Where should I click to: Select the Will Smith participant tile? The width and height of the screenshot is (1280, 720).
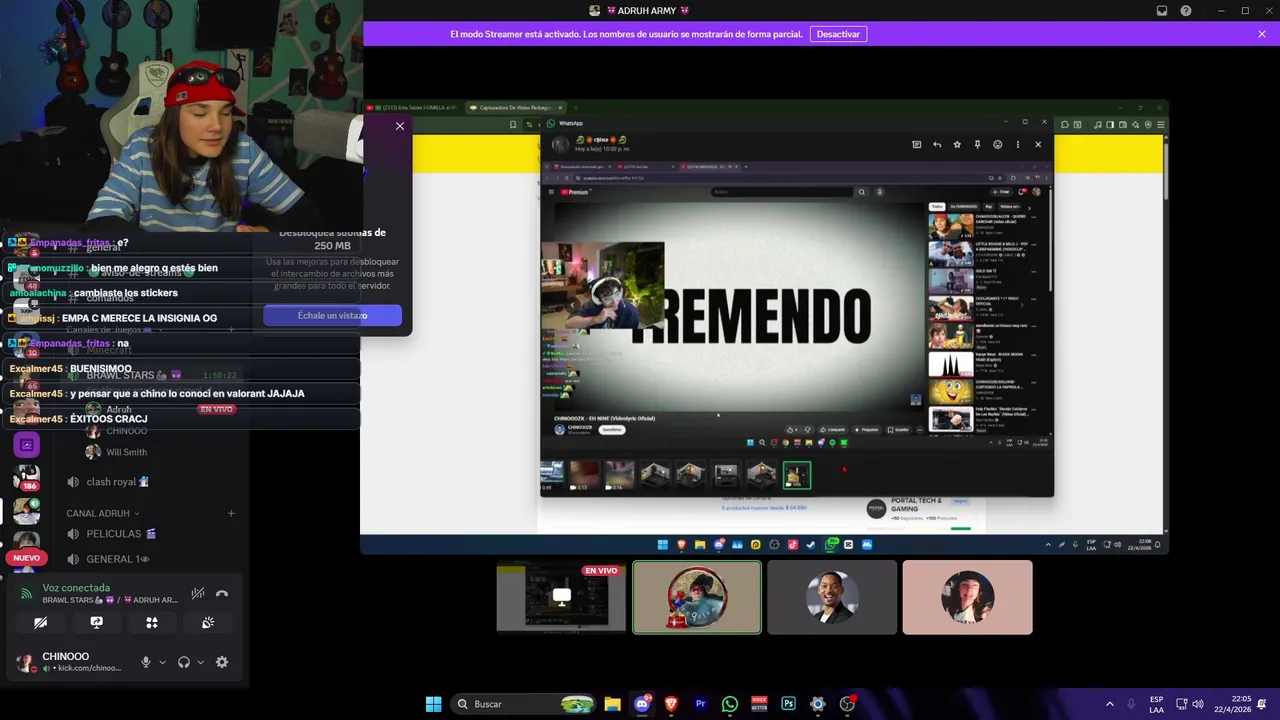(x=832, y=597)
